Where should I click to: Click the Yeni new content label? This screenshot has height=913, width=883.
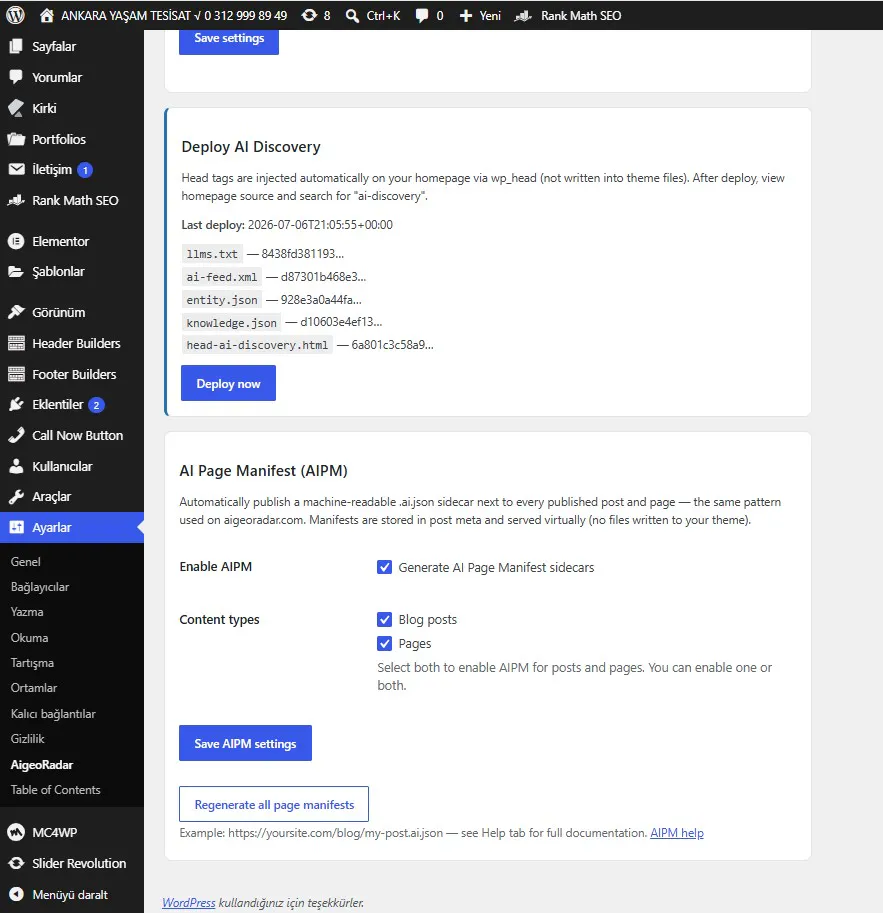490,16
